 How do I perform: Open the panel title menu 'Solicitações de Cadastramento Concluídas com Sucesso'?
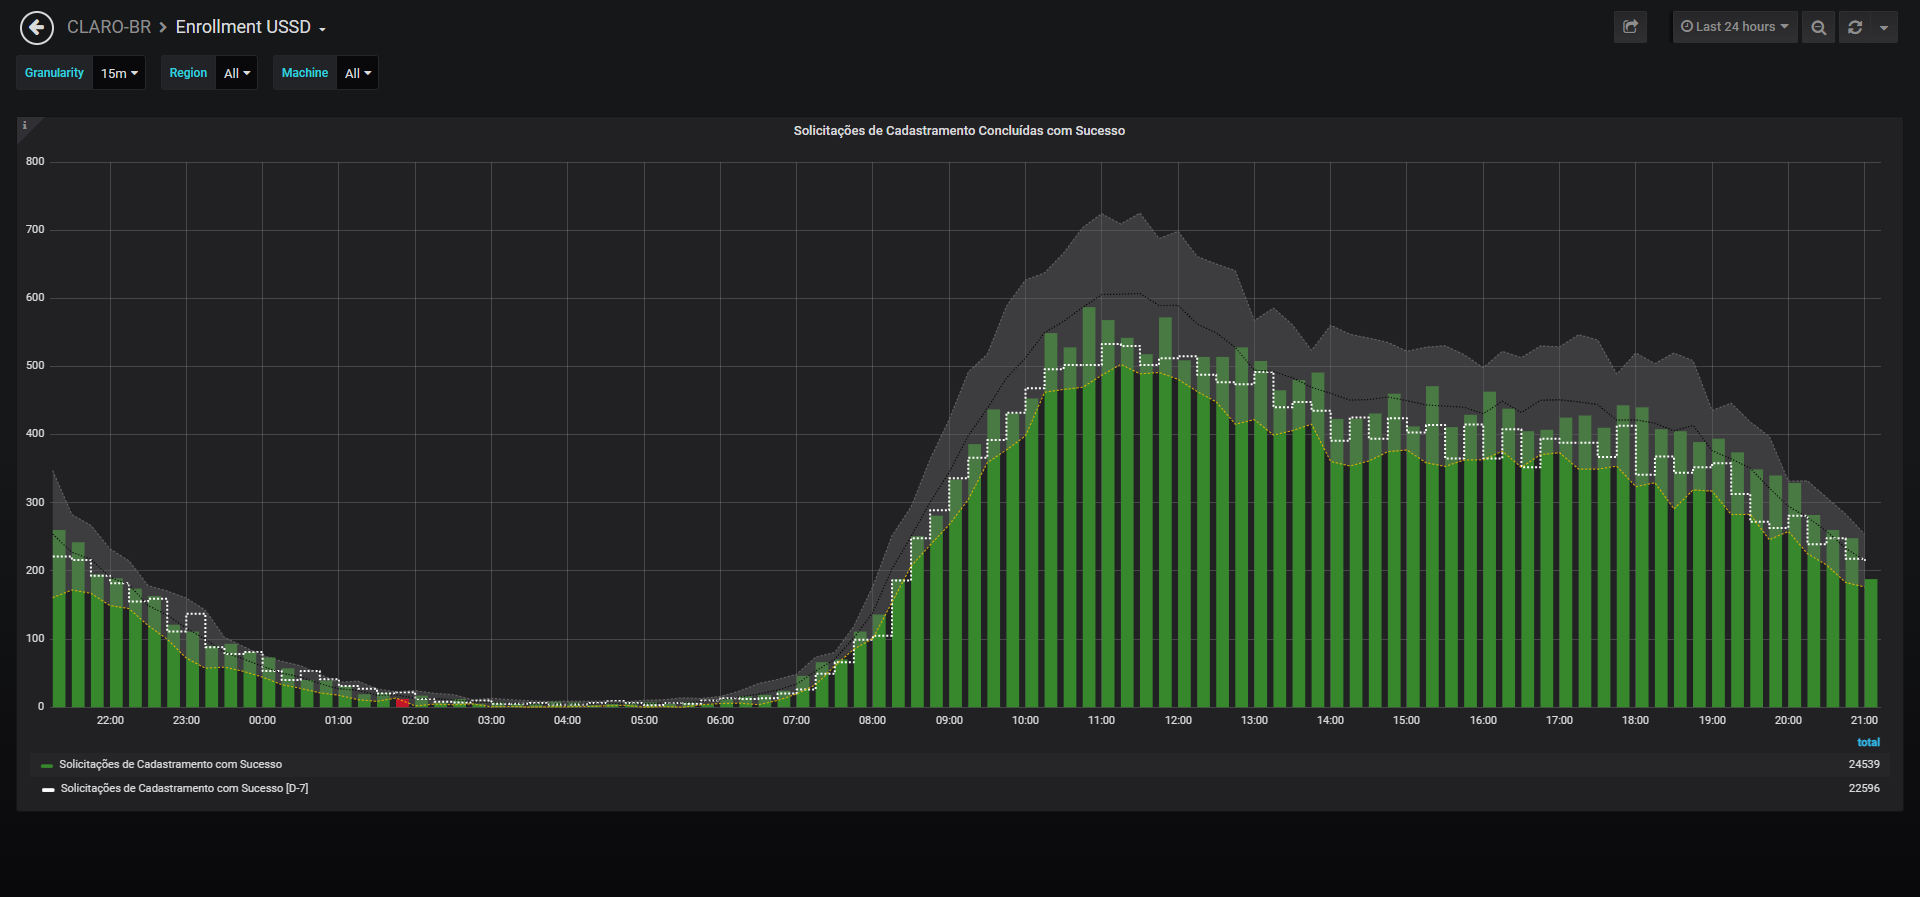coord(959,131)
